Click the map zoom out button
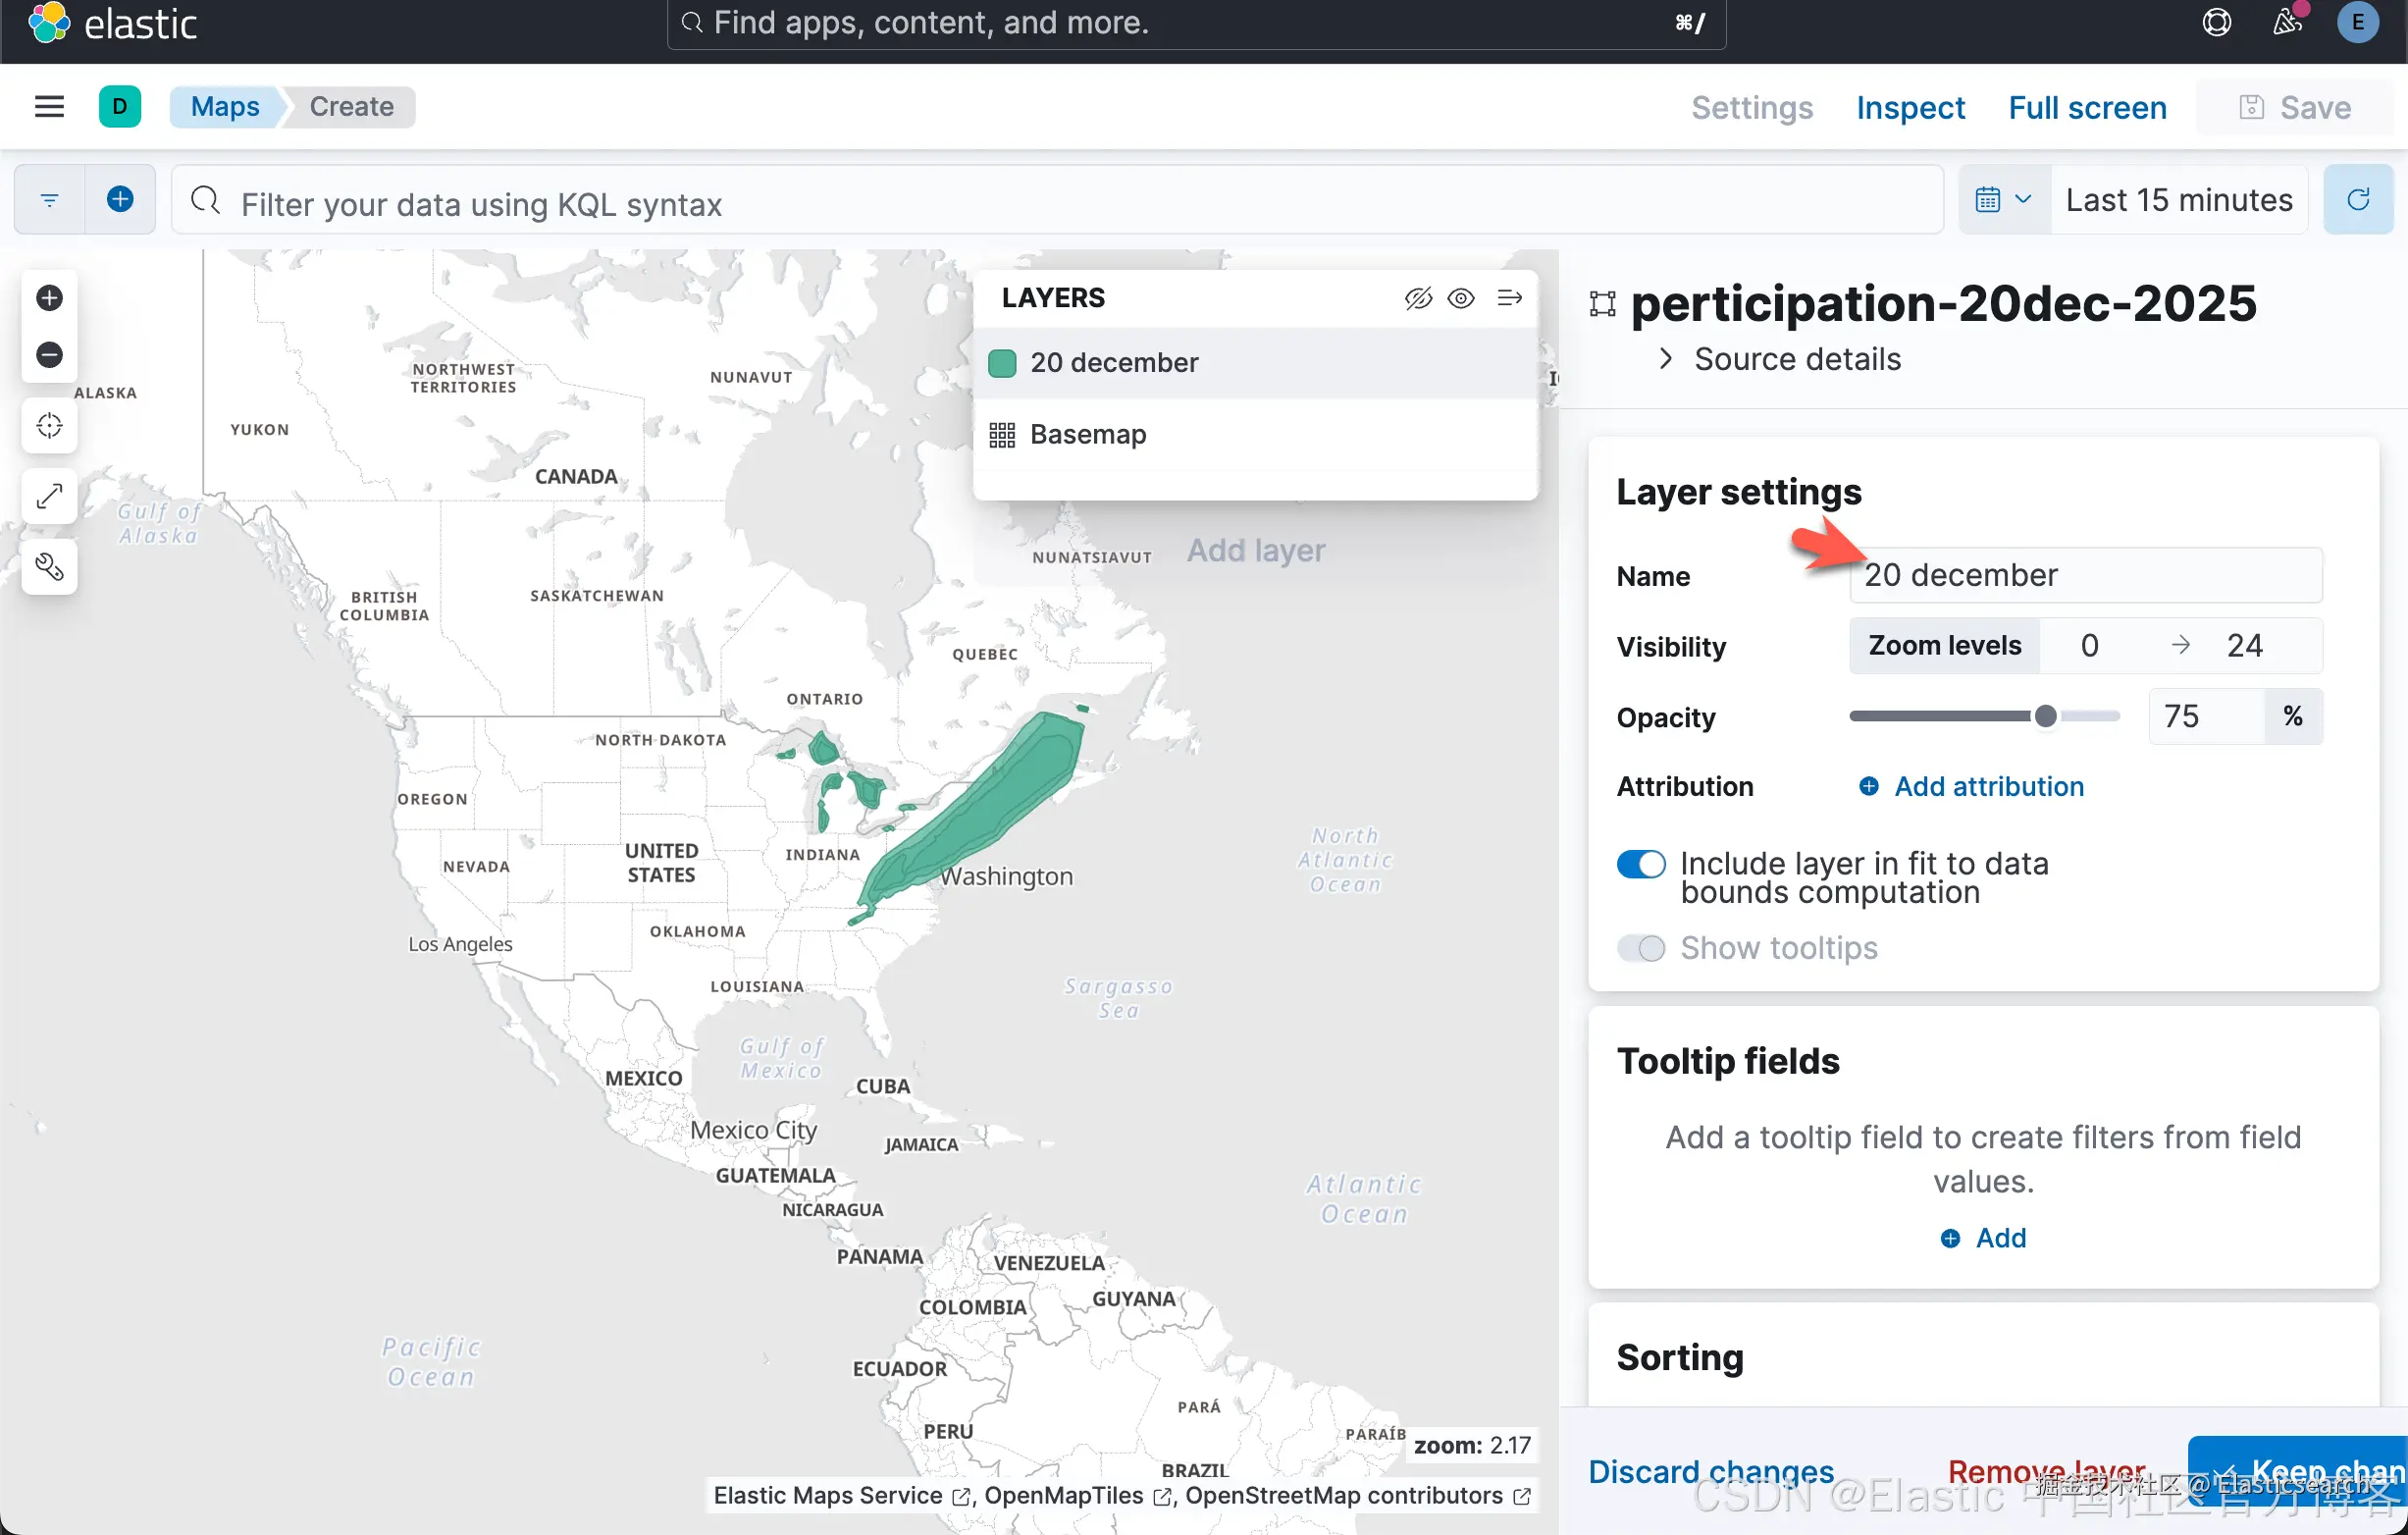2408x1535 pixels. pyautogui.click(x=49, y=354)
